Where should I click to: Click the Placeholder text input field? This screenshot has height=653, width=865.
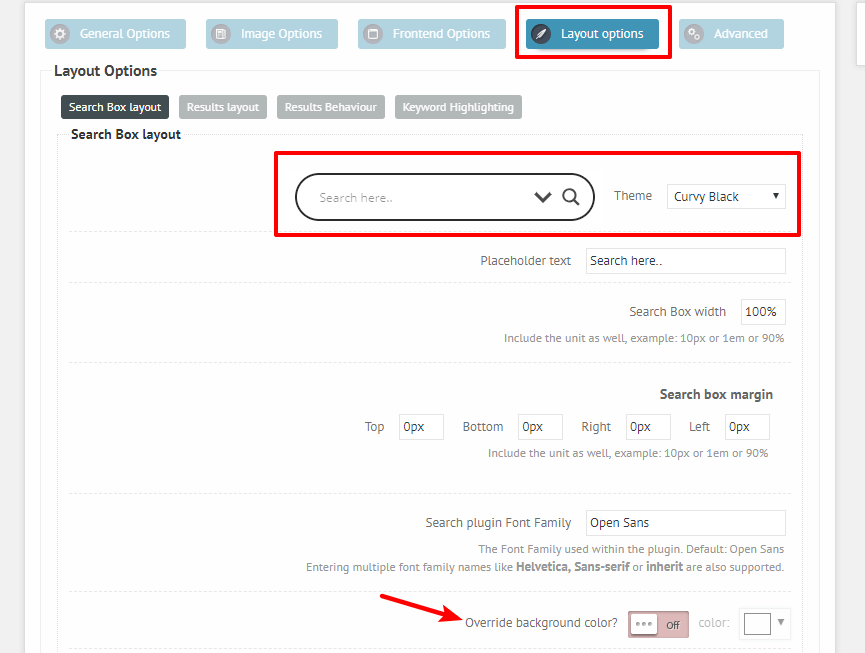tap(685, 260)
